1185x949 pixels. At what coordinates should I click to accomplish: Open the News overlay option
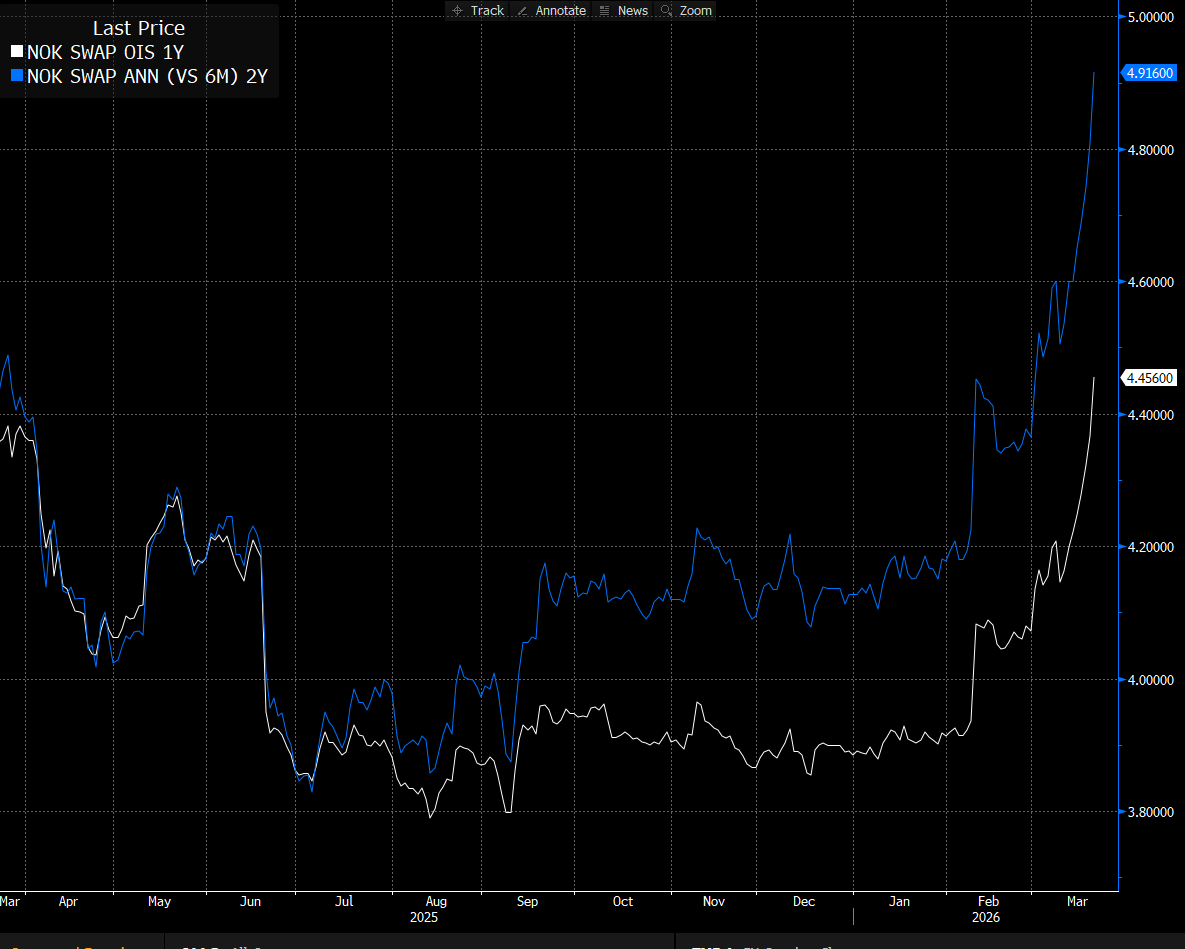click(x=623, y=11)
